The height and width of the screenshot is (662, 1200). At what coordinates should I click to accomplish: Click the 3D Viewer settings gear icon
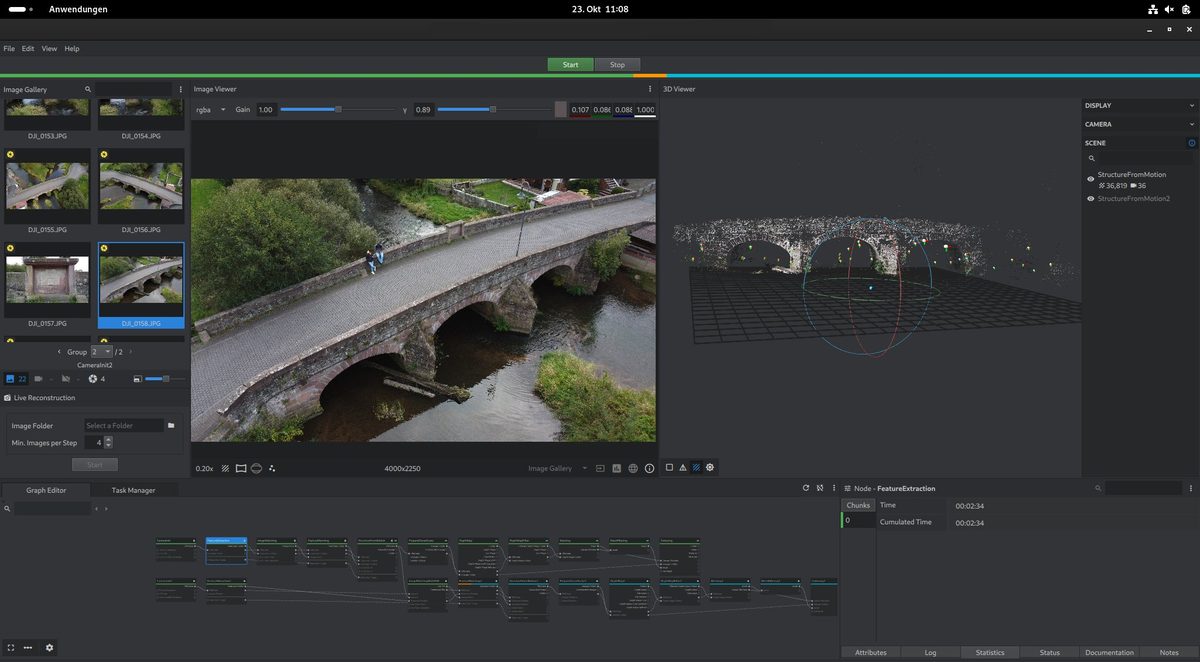710,467
